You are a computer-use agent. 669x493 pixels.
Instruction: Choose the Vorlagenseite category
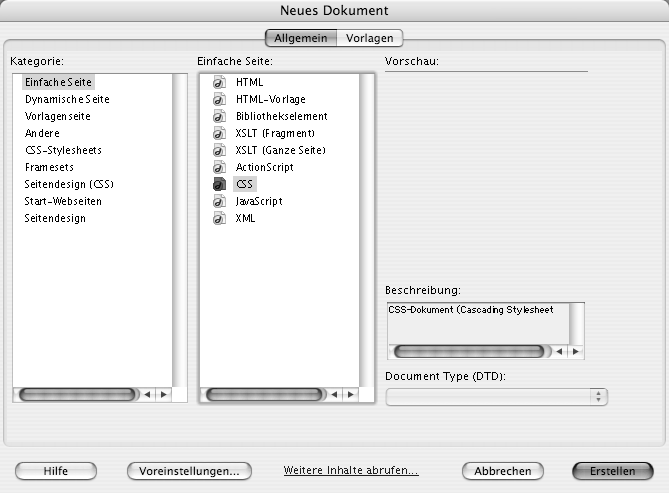pos(58,116)
